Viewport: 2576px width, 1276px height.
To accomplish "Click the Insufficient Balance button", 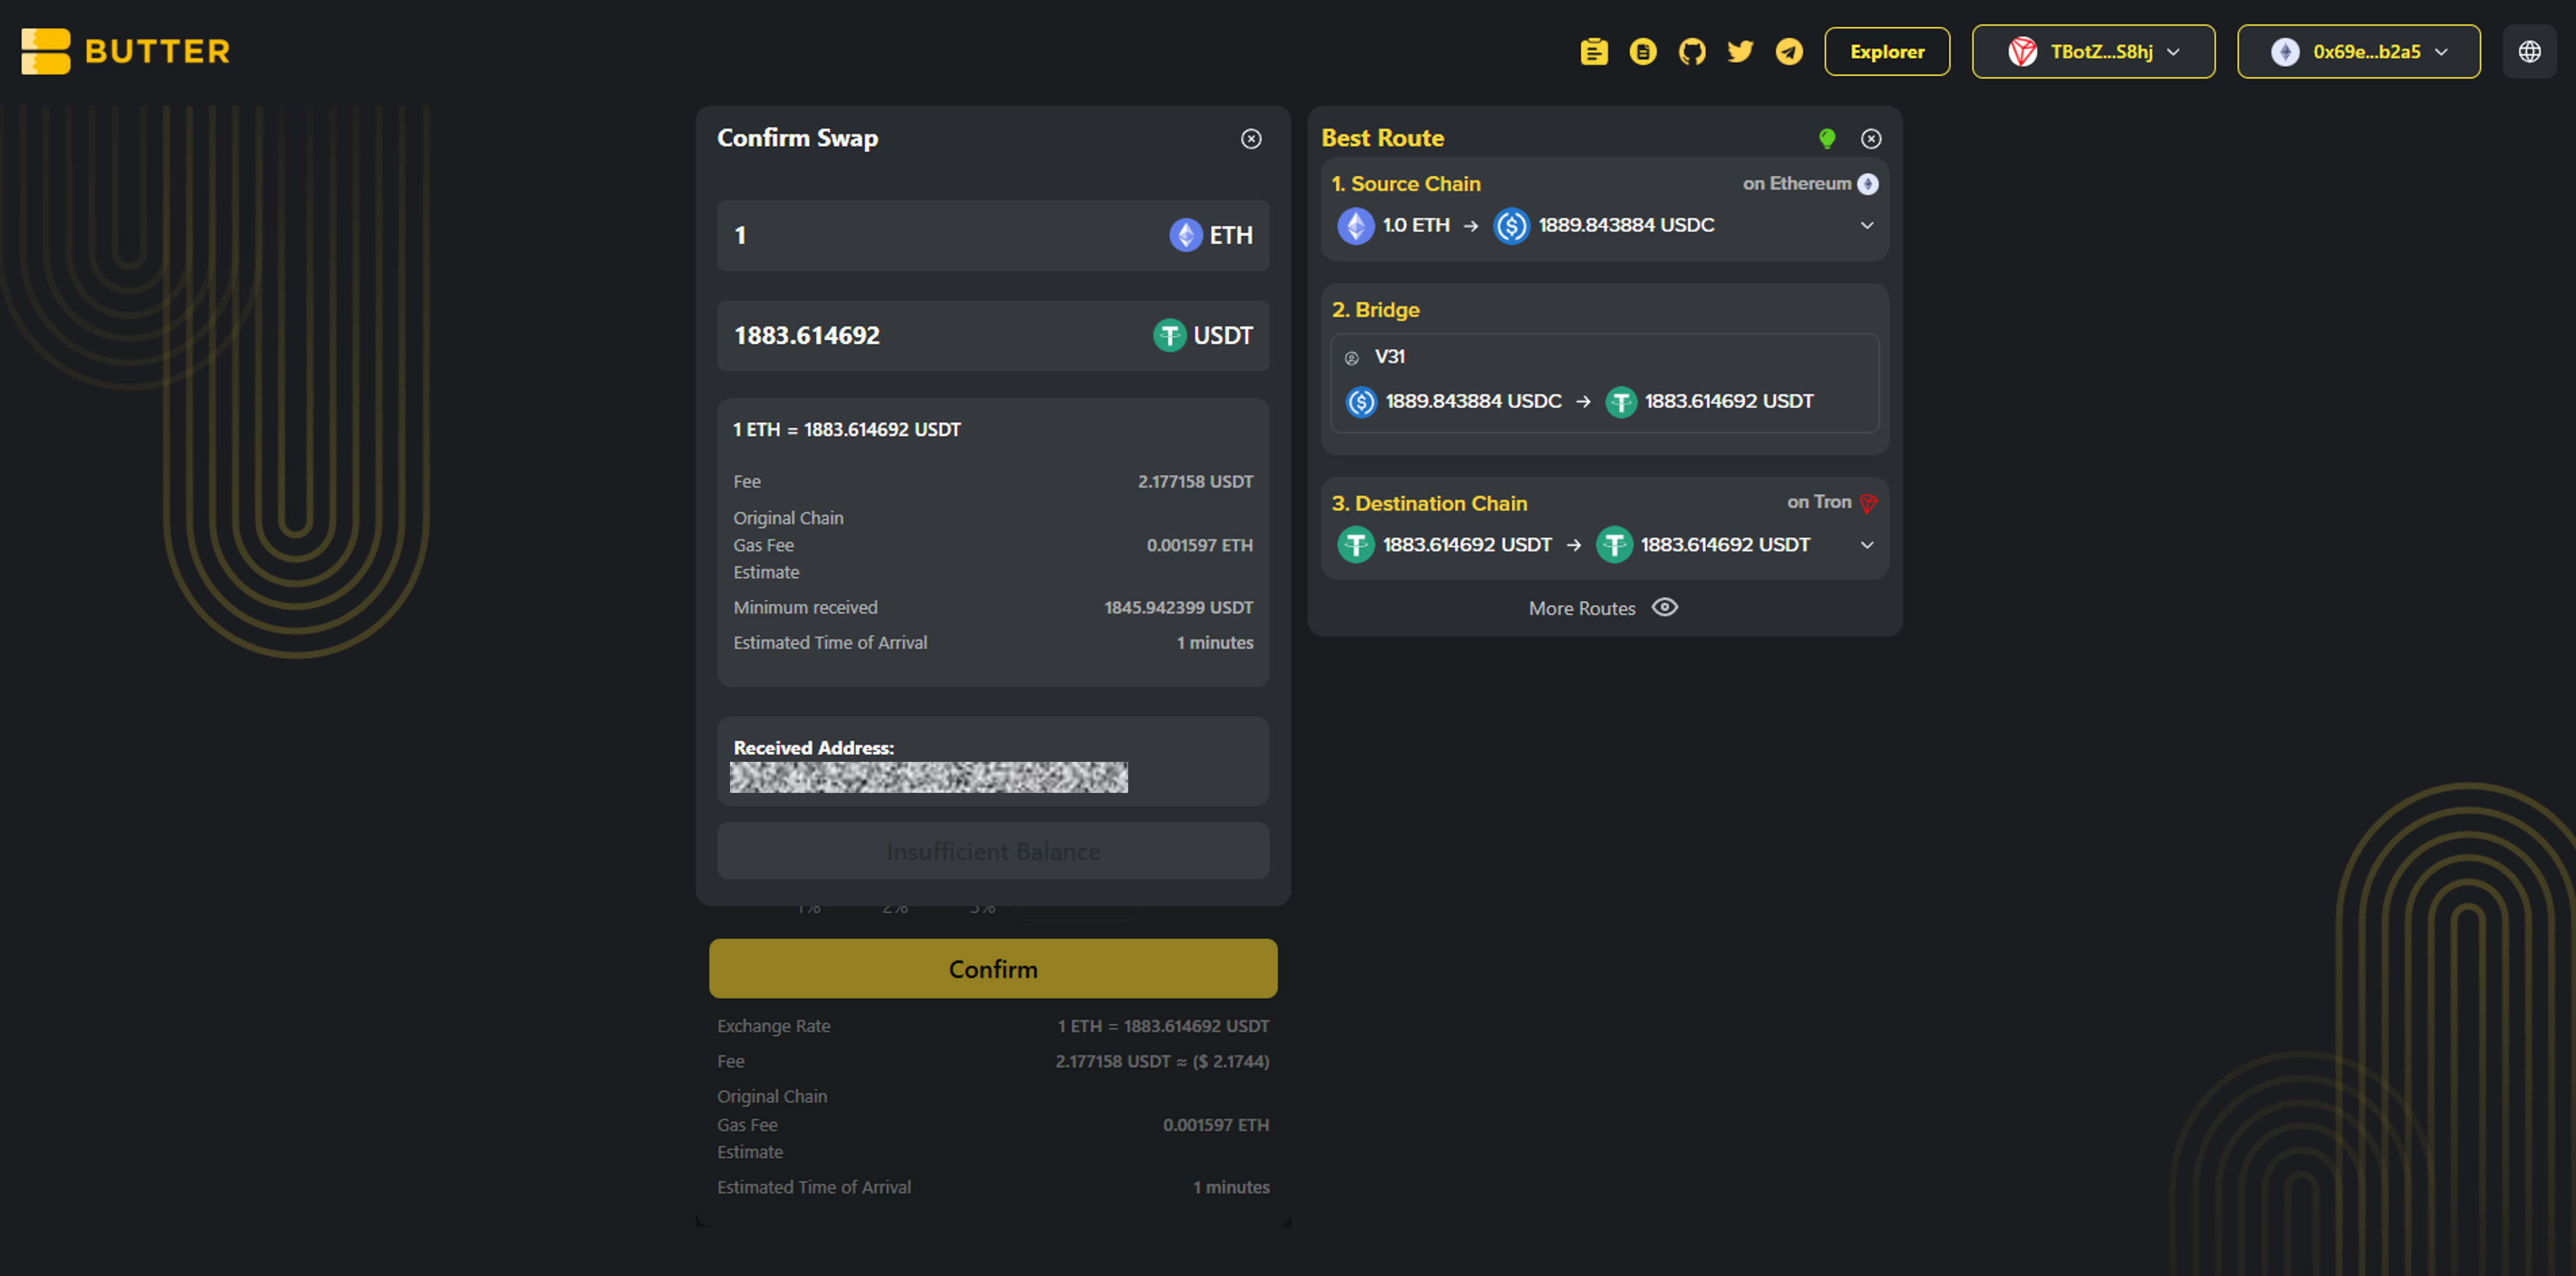I will click(x=993, y=851).
